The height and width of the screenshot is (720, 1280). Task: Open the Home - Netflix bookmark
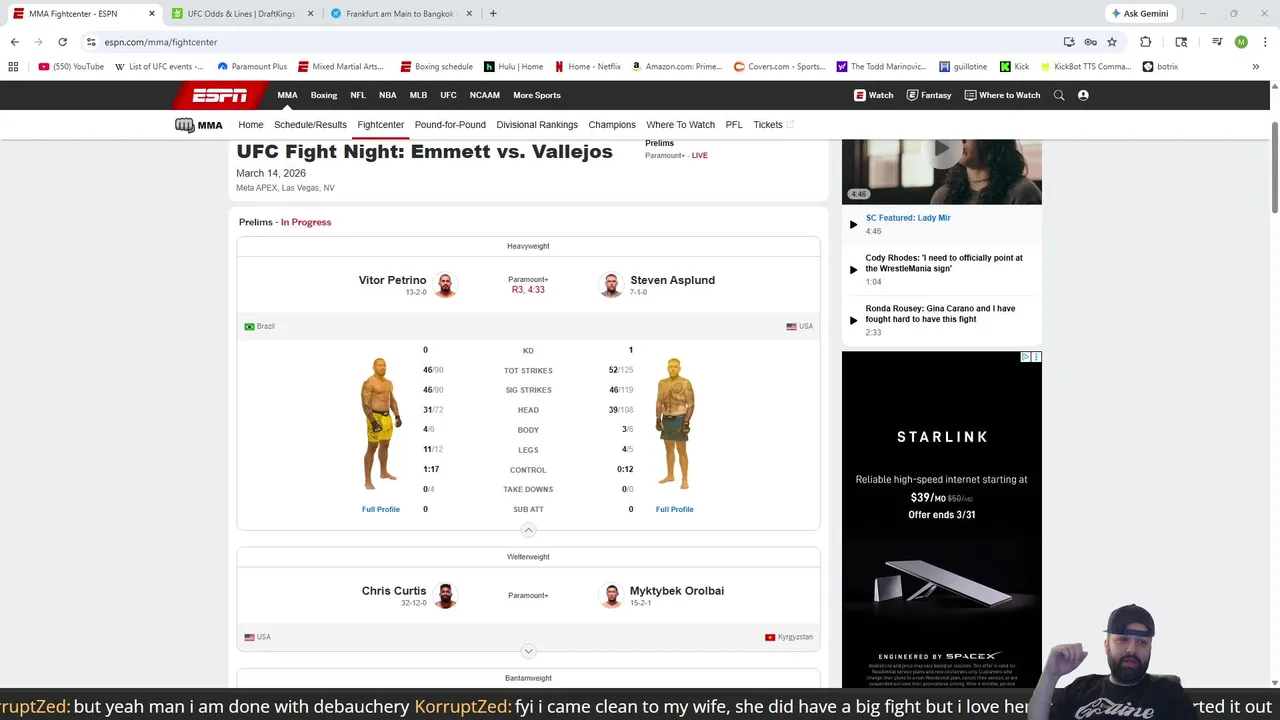pos(588,66)
